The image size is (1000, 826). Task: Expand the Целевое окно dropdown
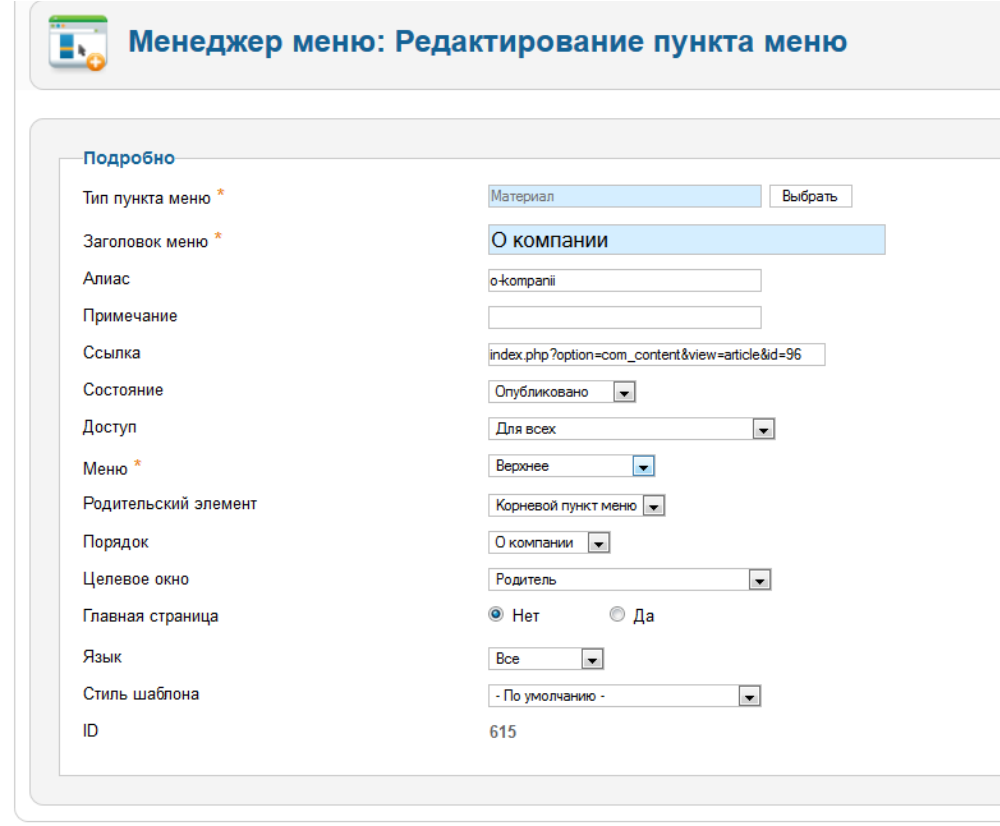pyautogui.click(x=629, y=580)
